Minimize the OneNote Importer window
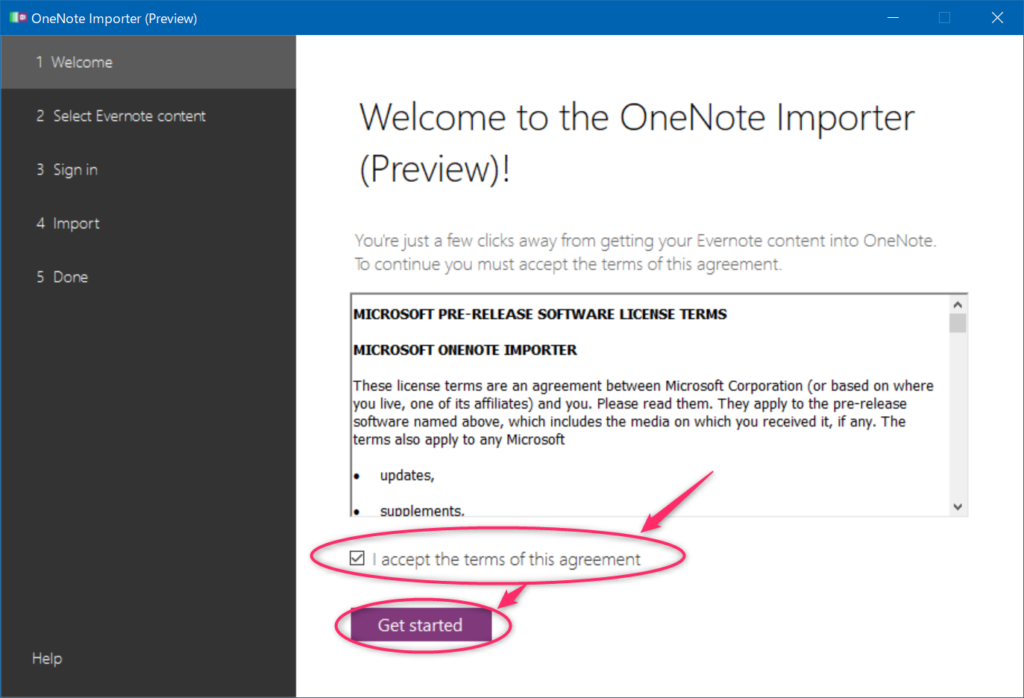 [893, 18]
